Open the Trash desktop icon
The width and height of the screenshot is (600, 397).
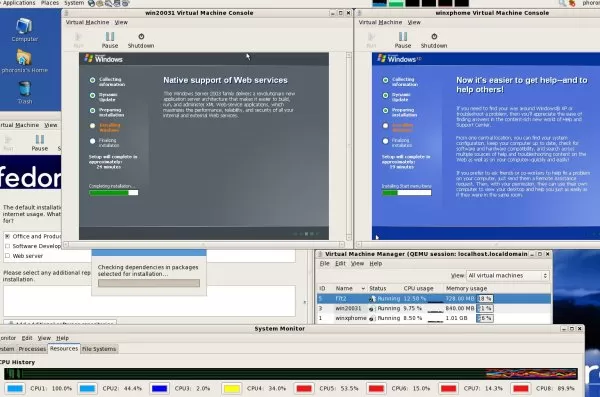[24, 93]
